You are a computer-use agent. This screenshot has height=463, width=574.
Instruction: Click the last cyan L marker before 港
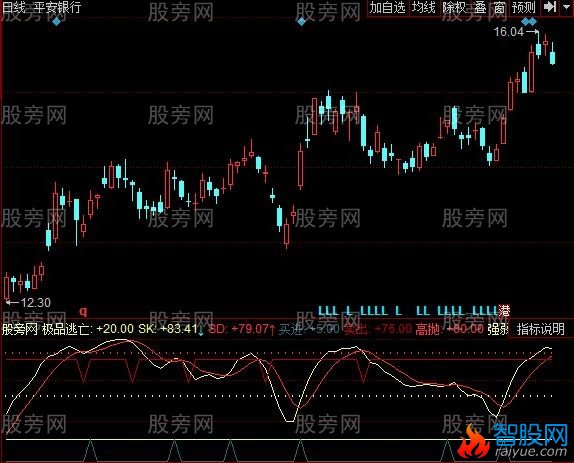tap(494, 311)
